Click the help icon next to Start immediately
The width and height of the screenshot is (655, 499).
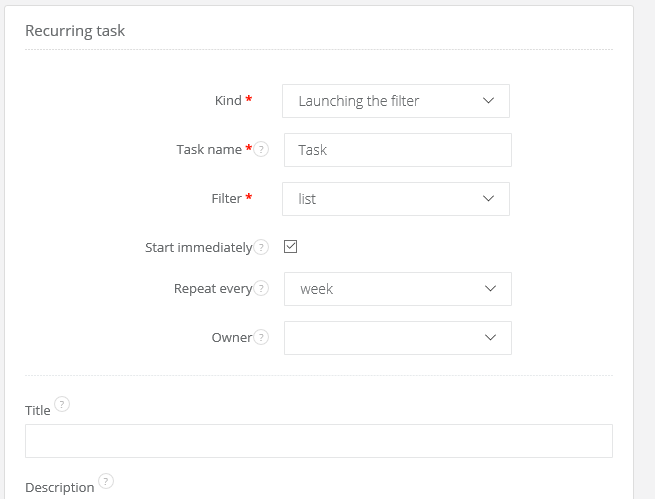(262, 247)
